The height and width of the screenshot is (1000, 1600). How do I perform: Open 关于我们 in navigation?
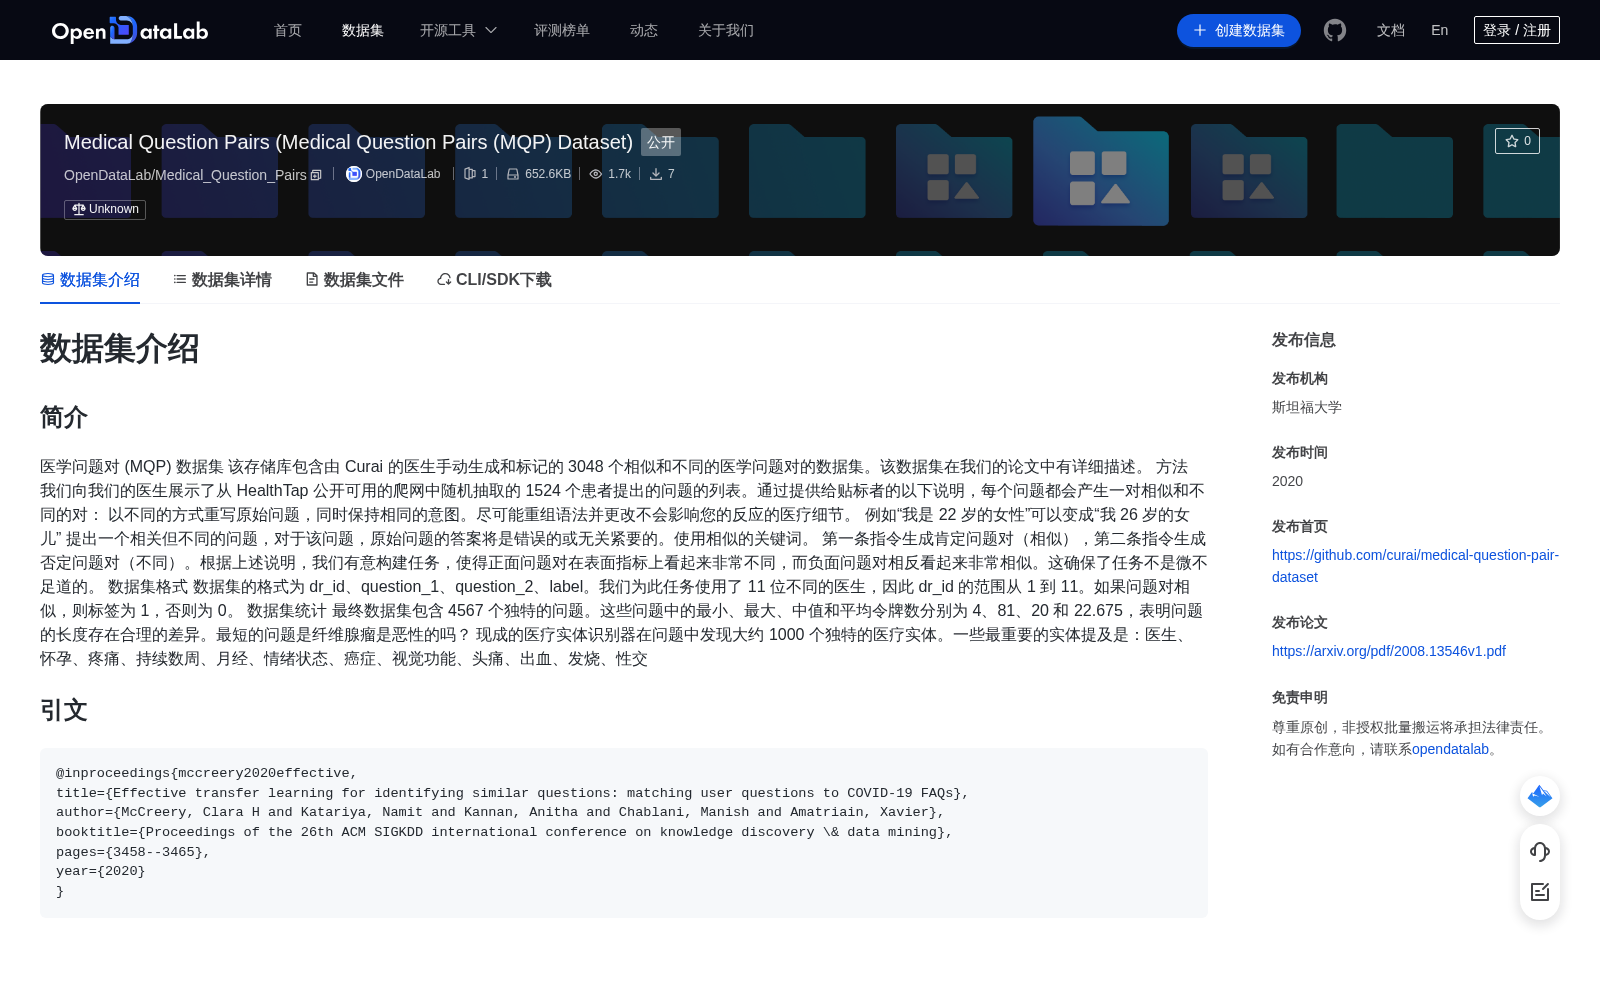point(726,30)
